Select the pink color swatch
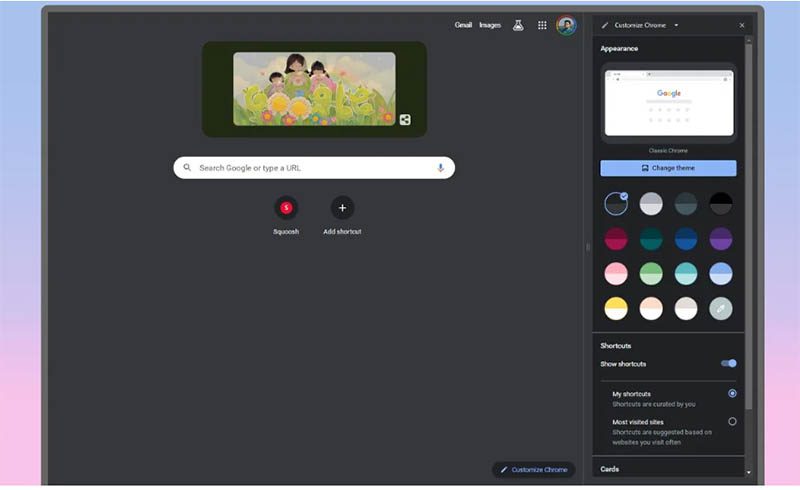Screen dimensions: 800x490 pos(616,274)
